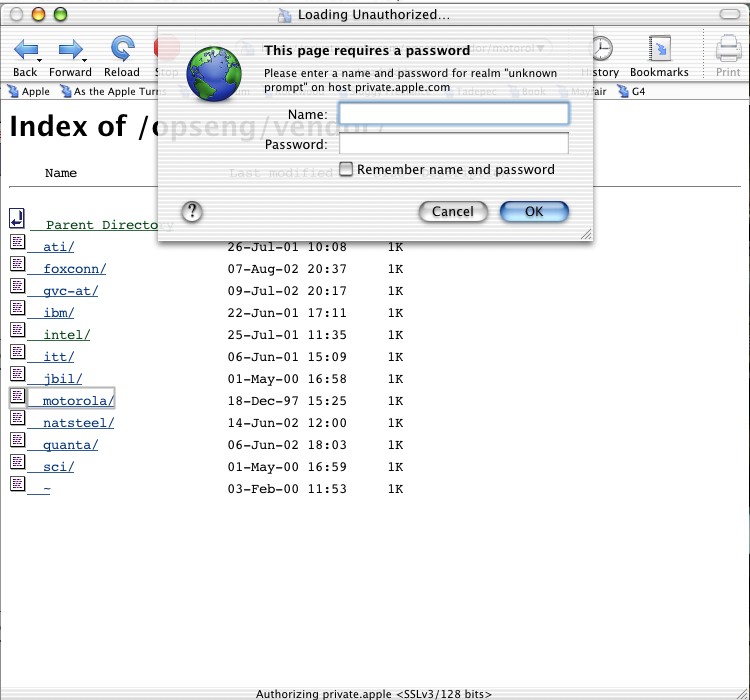This screenshot has height=700, width=750.
Task: Click the date 03-Feb-00 11:53
Action: 287,489
